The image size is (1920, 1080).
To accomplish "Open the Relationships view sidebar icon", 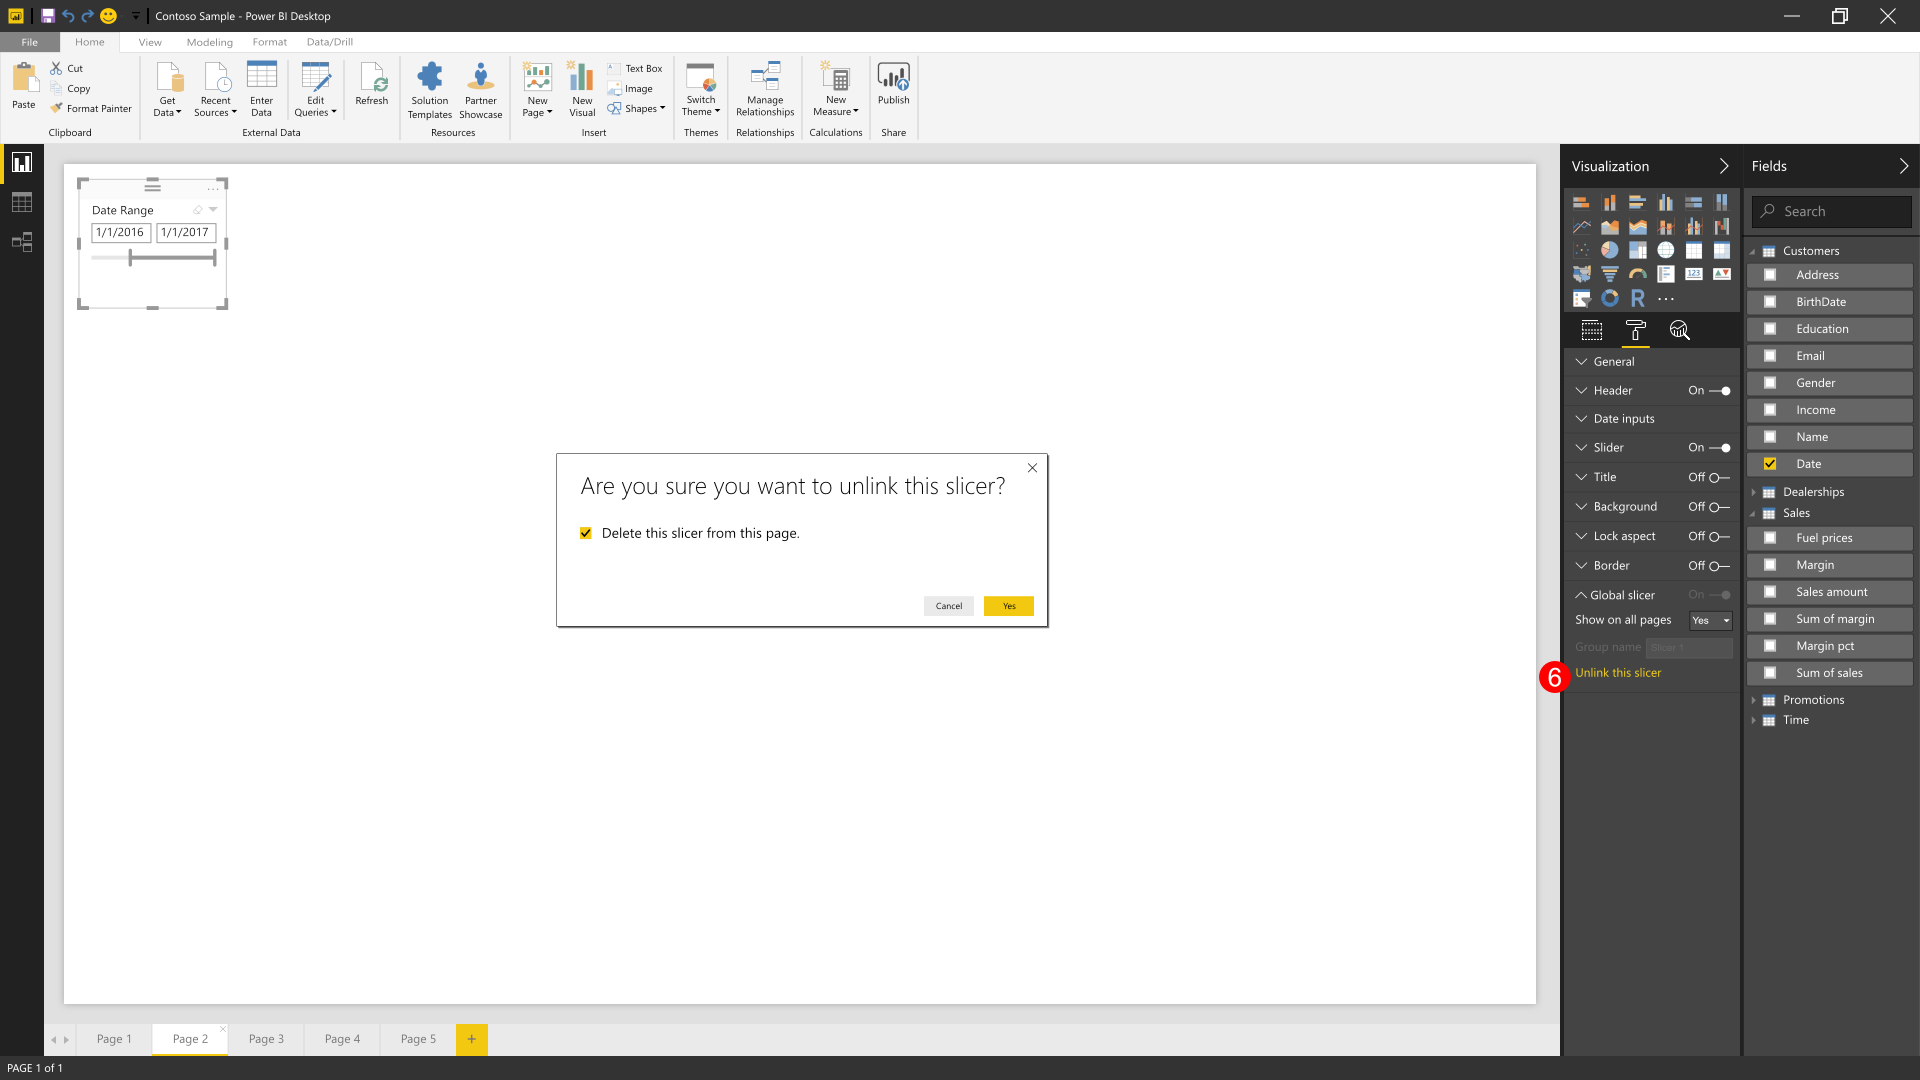I will coord(22,242).
